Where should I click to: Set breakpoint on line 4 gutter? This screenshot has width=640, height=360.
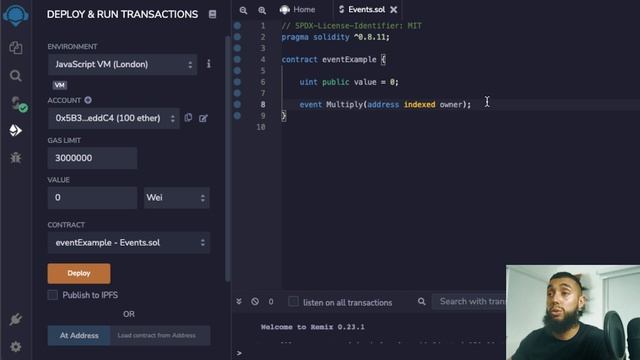[237, 60]
